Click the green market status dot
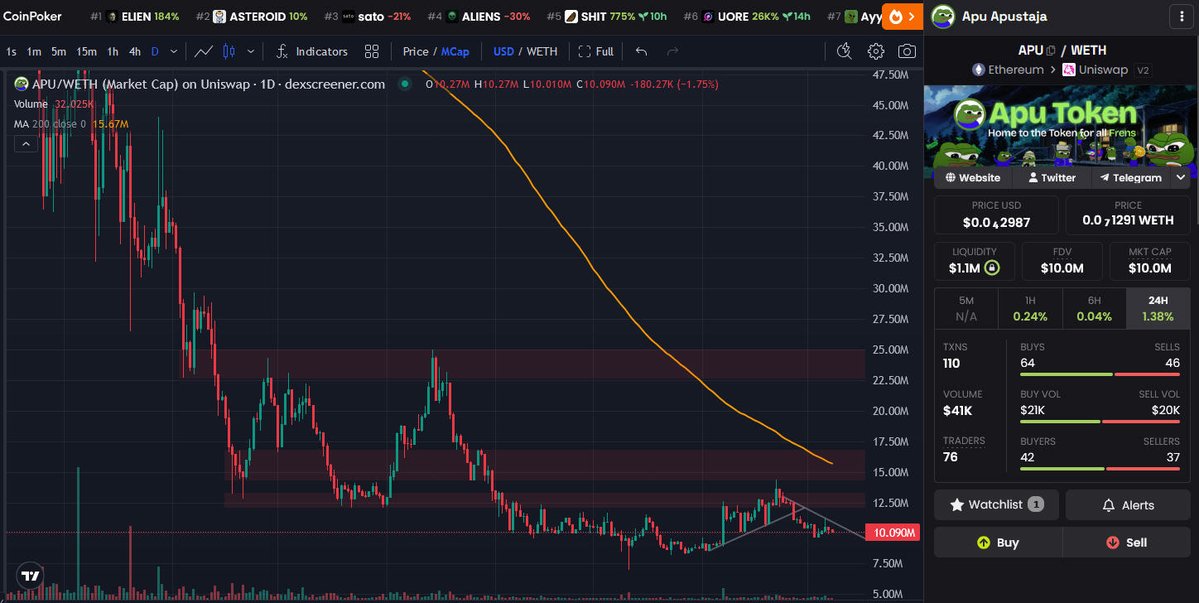1199x603 pixels. click(405, 84)
